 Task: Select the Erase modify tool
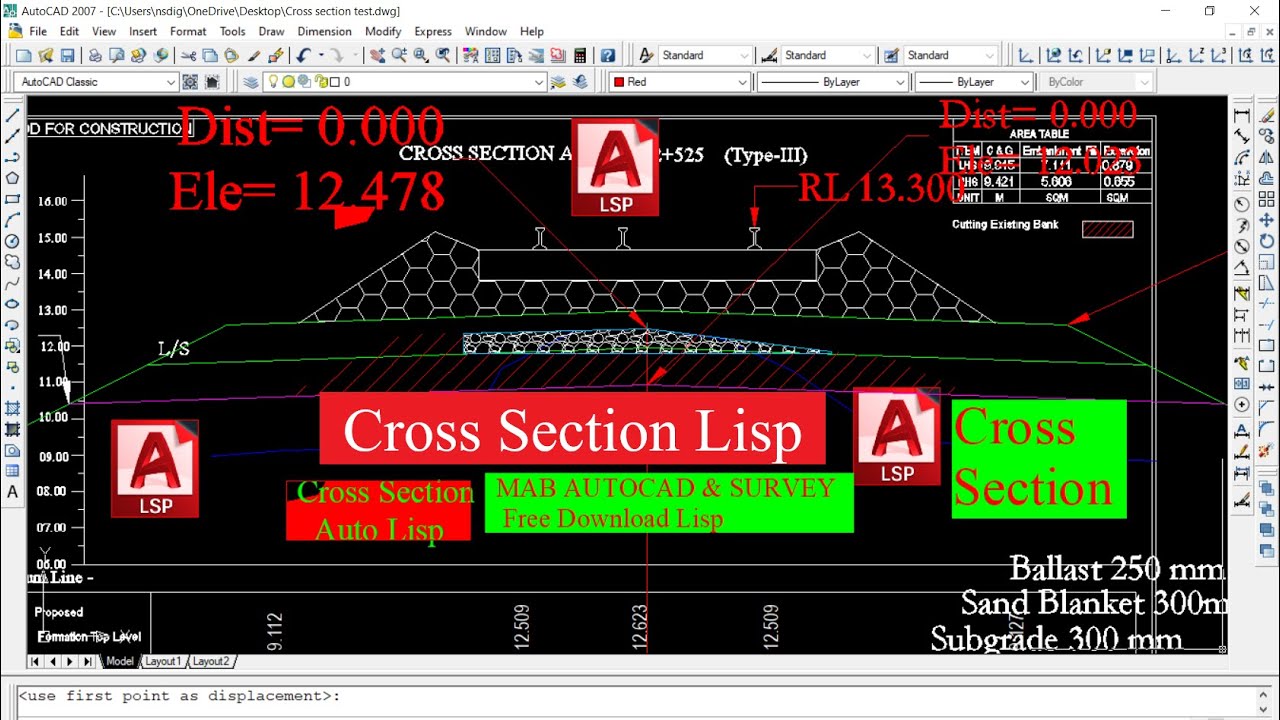tap(1267, 116)
